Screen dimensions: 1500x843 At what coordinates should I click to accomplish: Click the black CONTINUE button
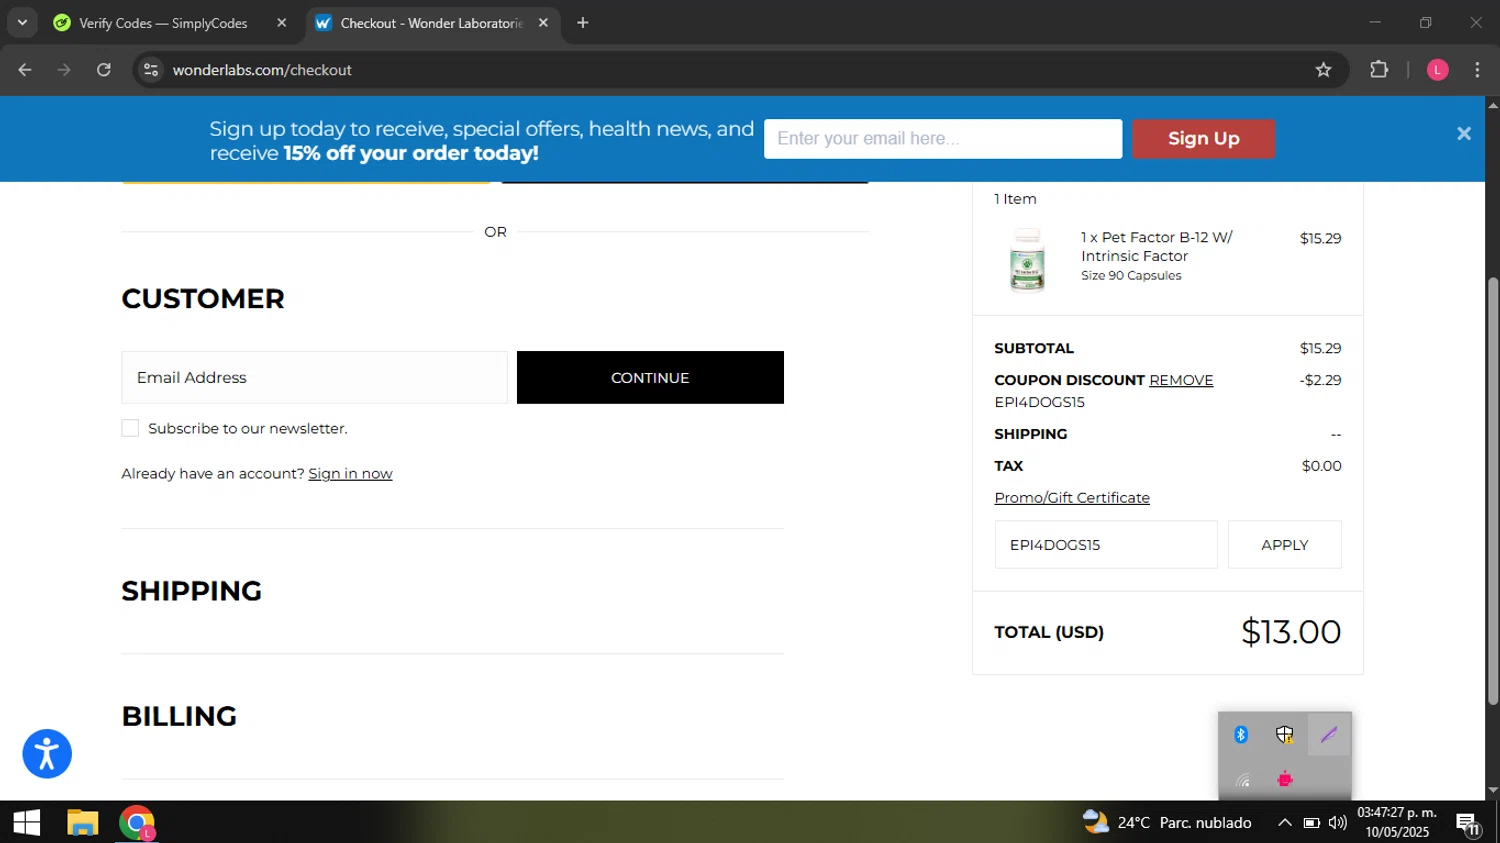pyautogui.click(x=650, y=377)
